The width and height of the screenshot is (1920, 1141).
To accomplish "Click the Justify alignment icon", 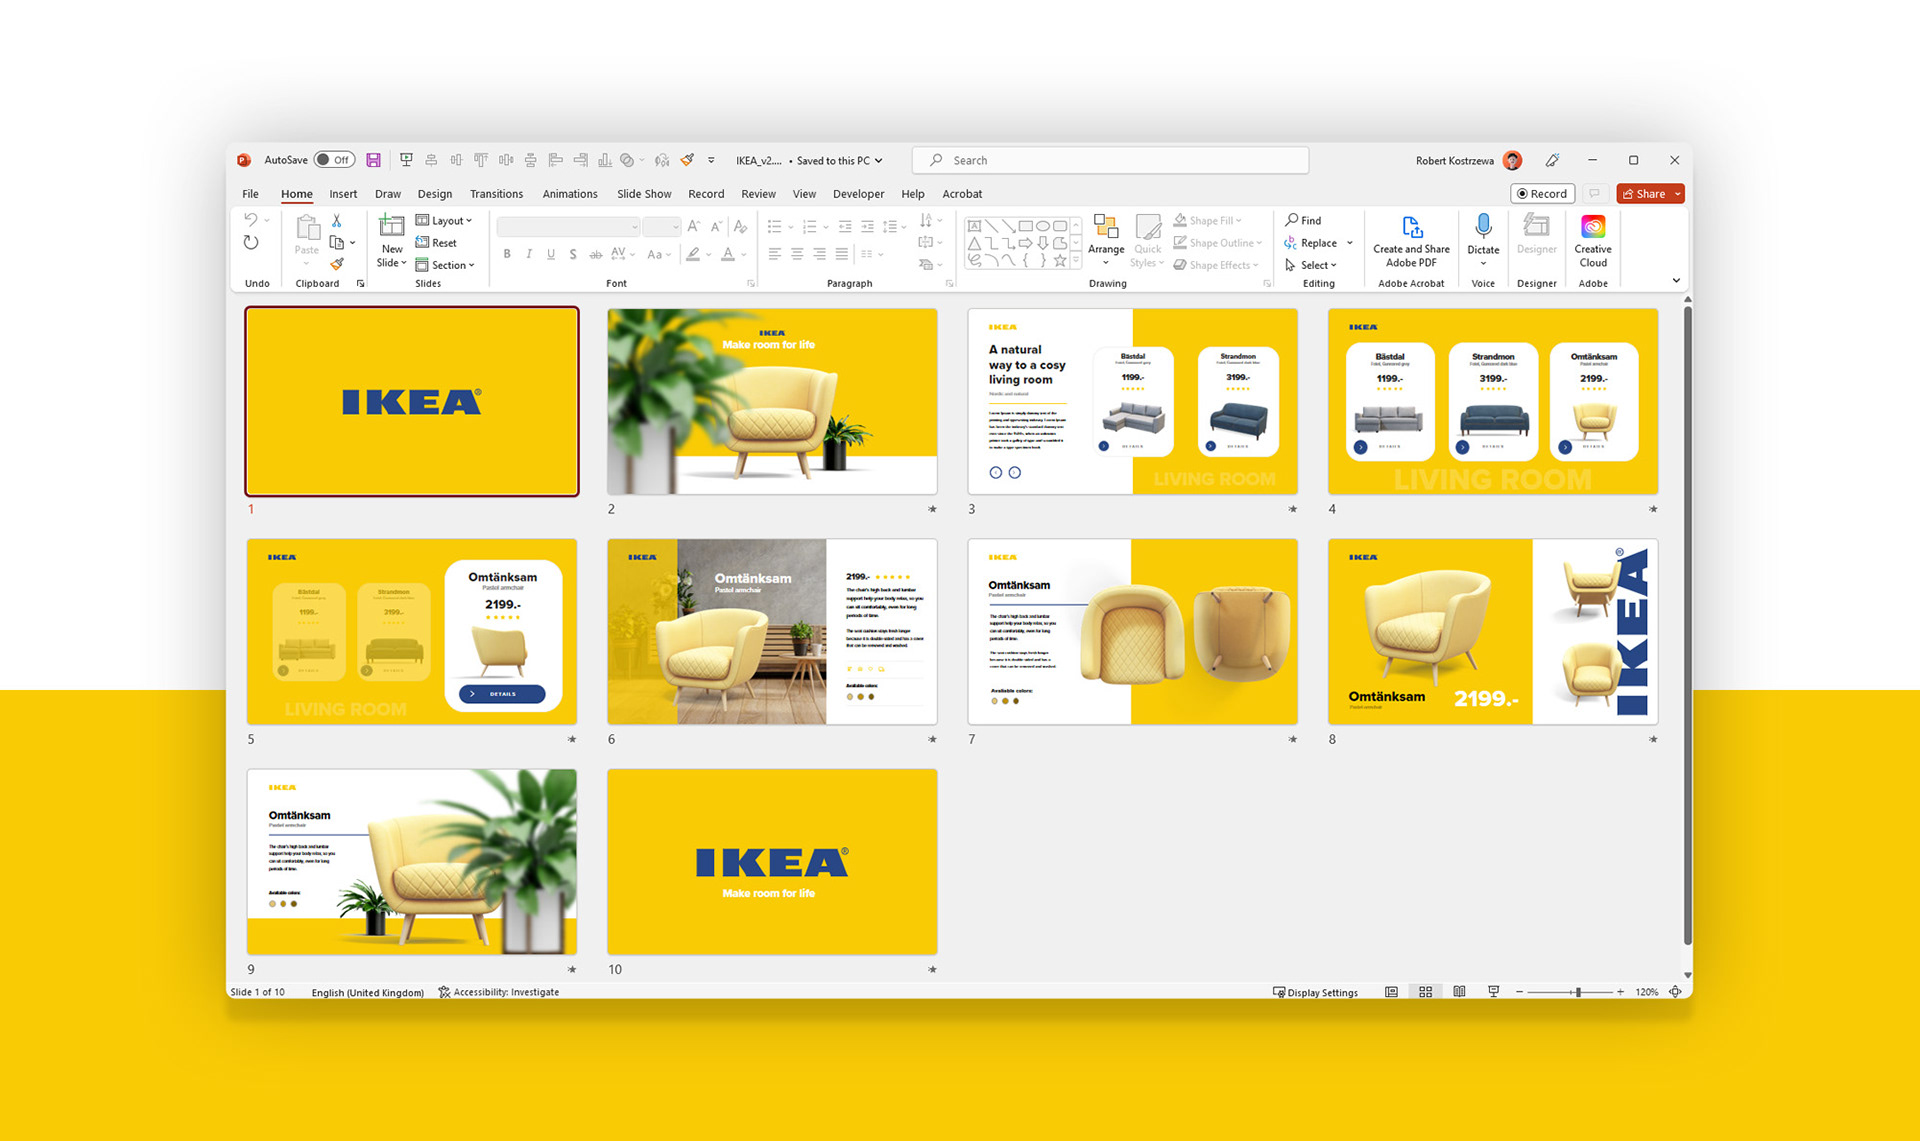I will click(x=842, y=254).
